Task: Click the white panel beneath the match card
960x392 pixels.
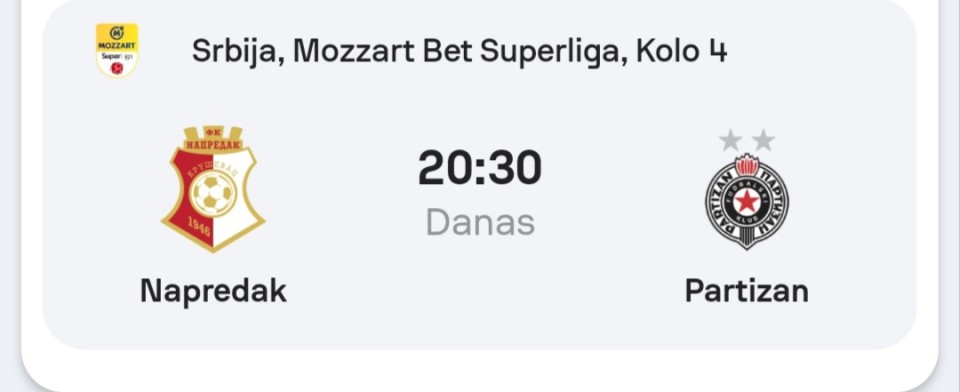Action: [x=479, y=369]
